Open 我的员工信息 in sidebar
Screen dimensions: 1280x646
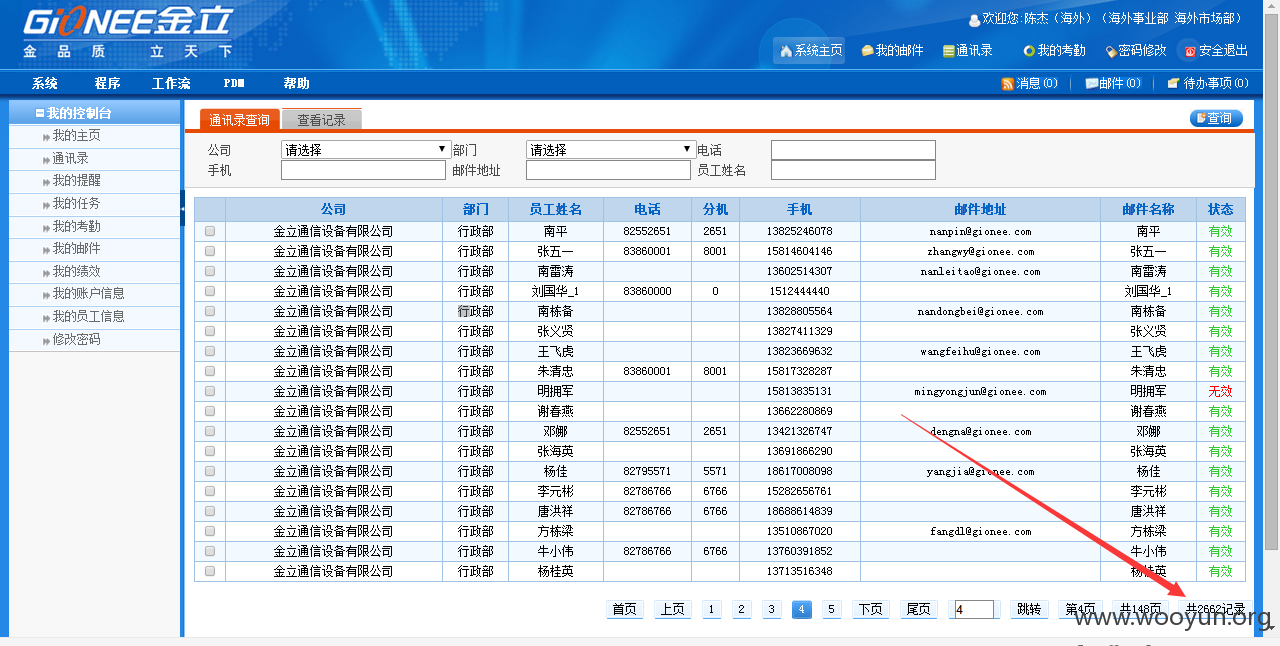tap(88, 316)
